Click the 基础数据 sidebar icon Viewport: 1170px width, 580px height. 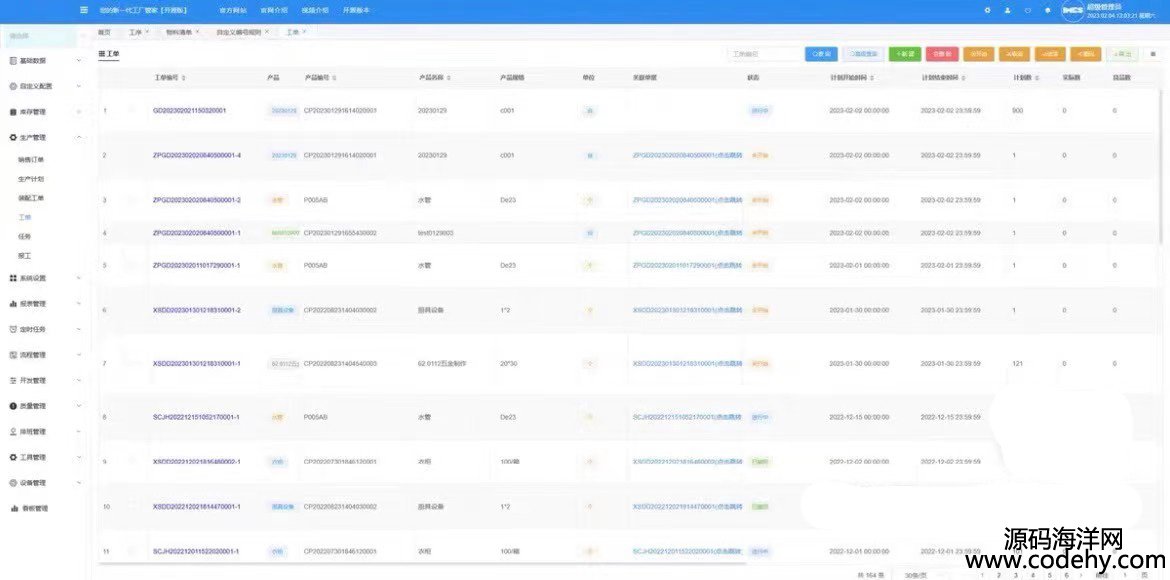(13, 60)
